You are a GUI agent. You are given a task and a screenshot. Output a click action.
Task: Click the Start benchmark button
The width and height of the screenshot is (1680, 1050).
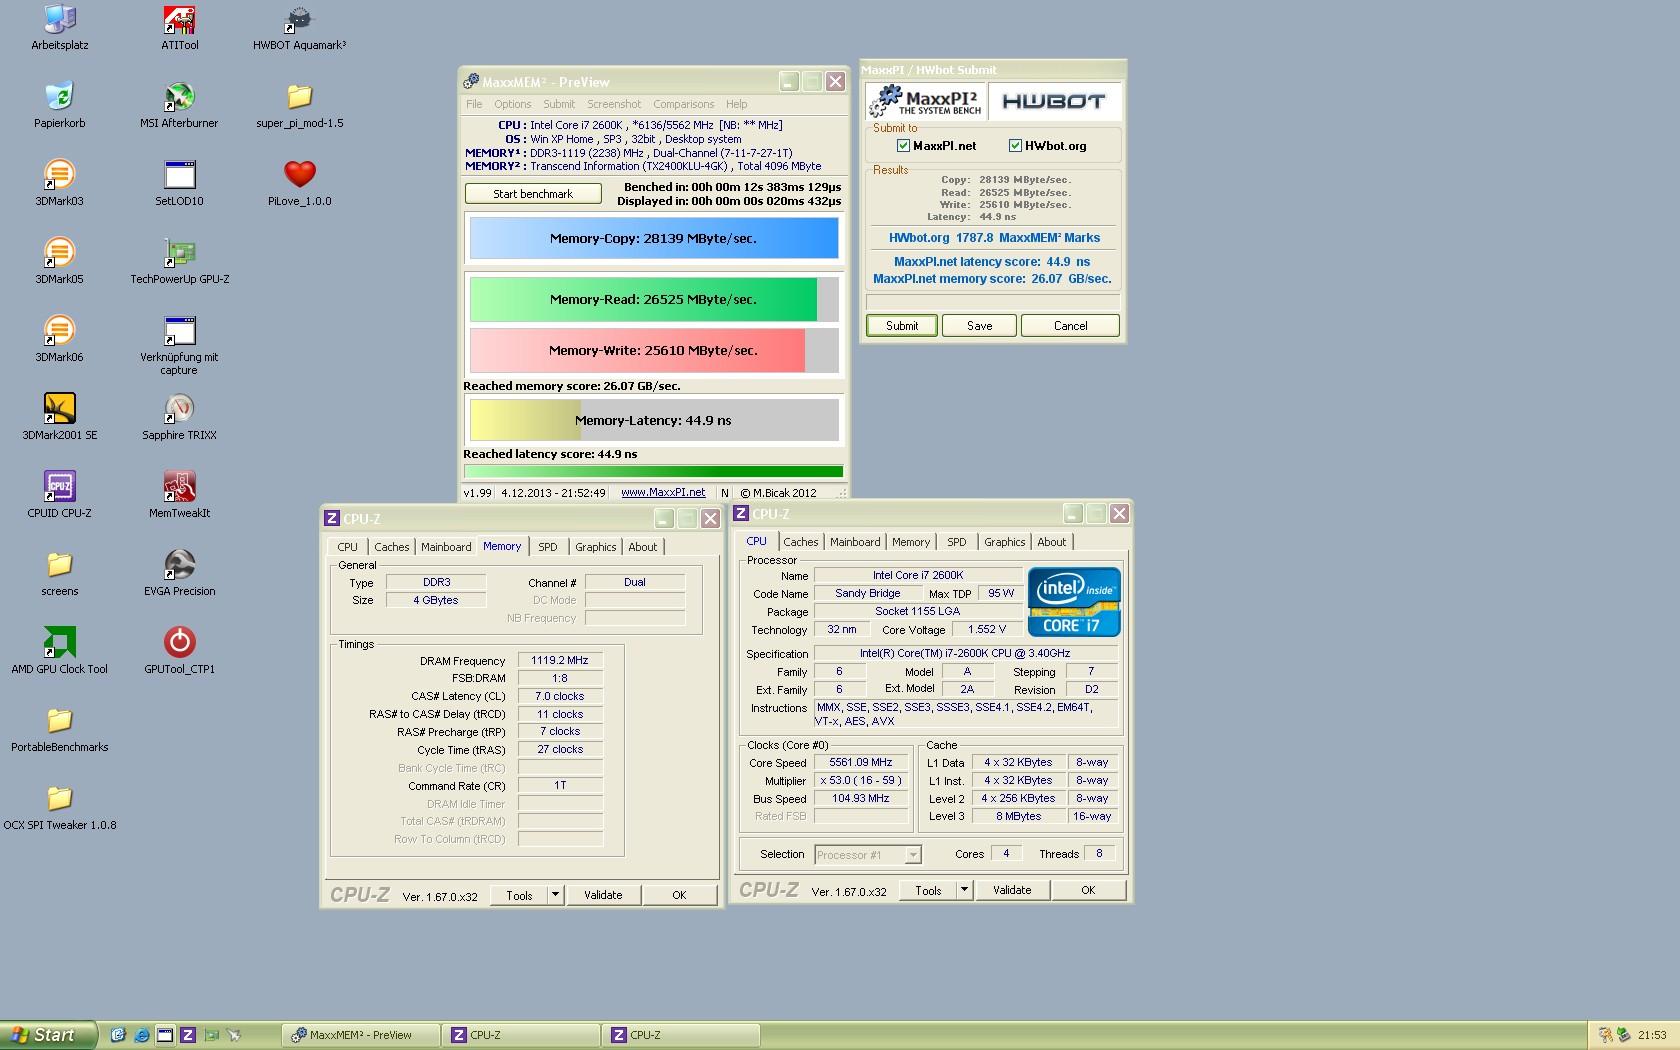533,194
